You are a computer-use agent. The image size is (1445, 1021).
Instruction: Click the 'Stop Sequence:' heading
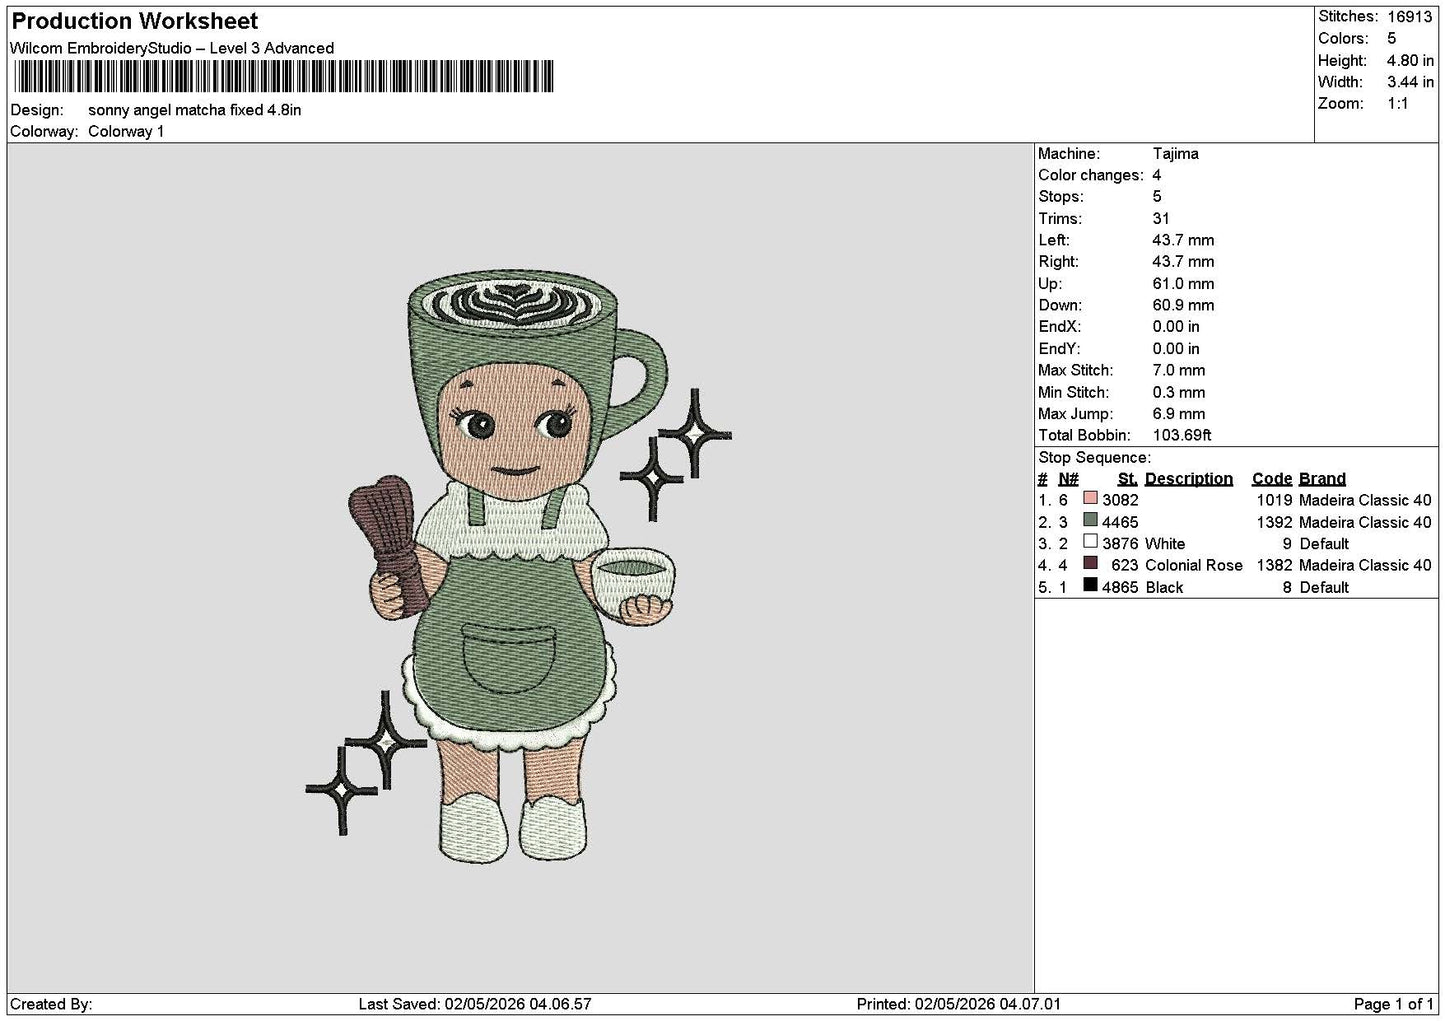pos(1094,458)
